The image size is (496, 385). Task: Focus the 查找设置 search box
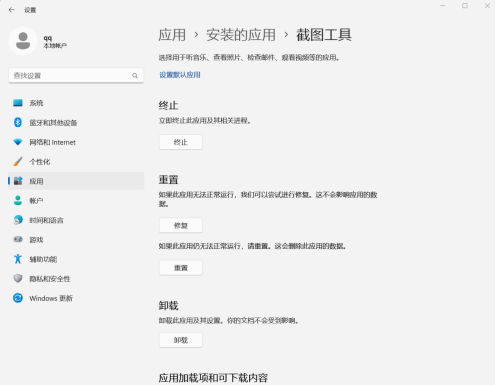click(76, 76)
